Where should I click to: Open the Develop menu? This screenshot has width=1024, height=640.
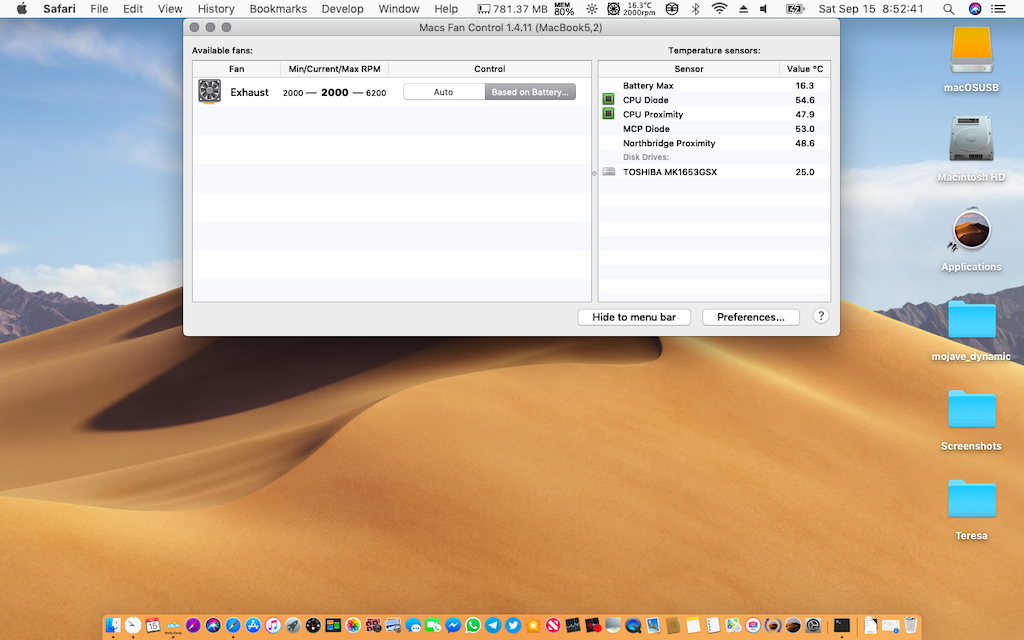click(x=342, y=8)
